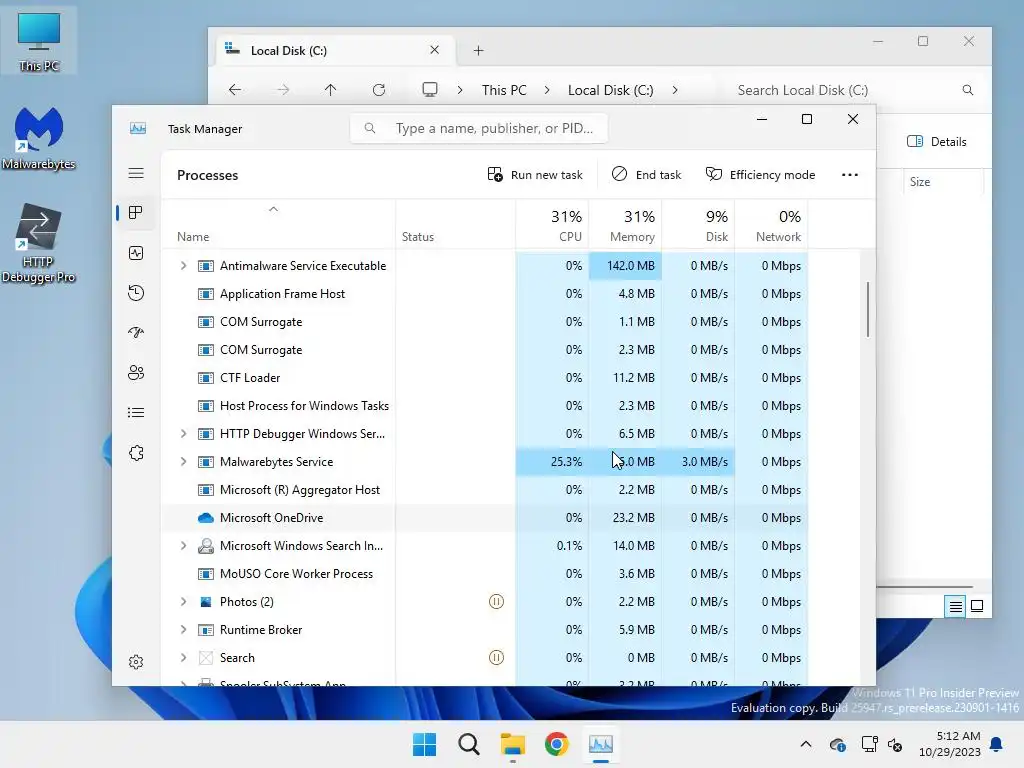Select This PC desktop icon
Screen dimensions: 1024x768
coord(39,40)
